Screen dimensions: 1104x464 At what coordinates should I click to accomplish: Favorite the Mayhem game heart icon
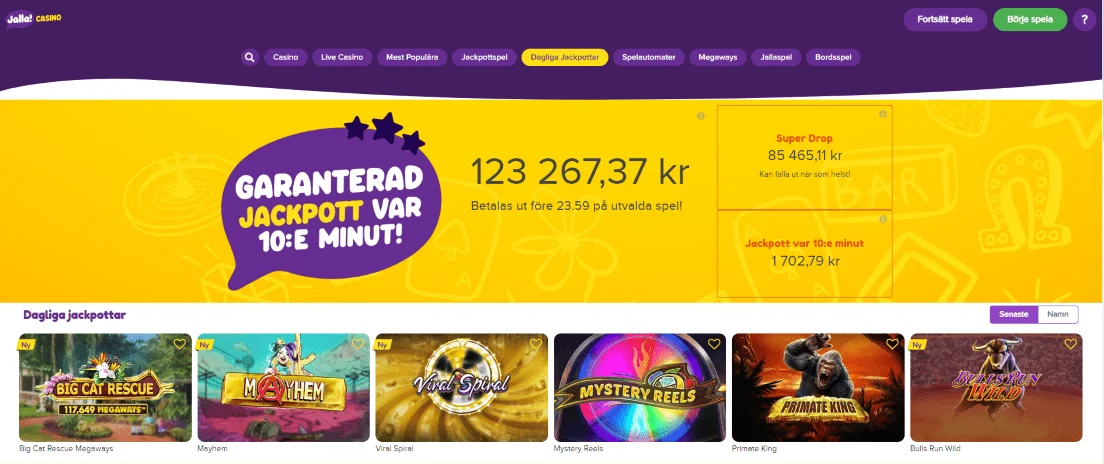(x=358, y=344)
